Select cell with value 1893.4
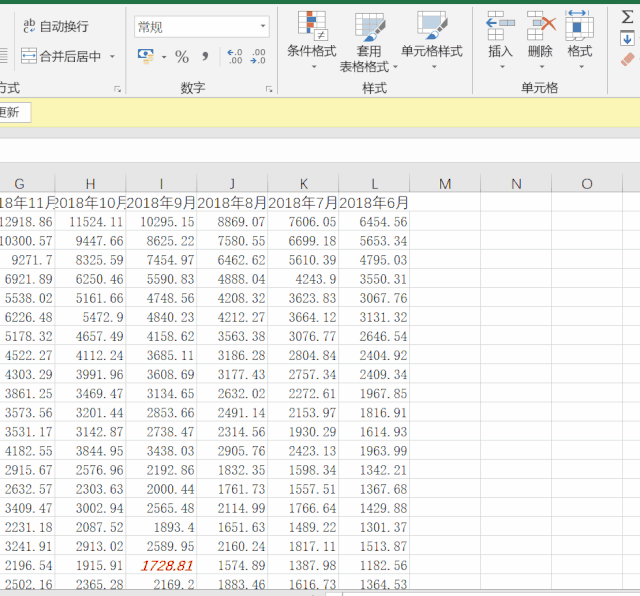Screen dimensions: 640x596 pyautogui.click(x=161, y=527)
